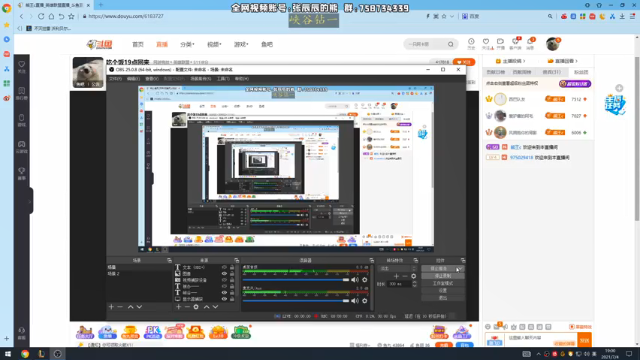Switch to 粉丝团 tab in sidebar
The height and width of the screenshot is (360, 640).
[581, 72]
